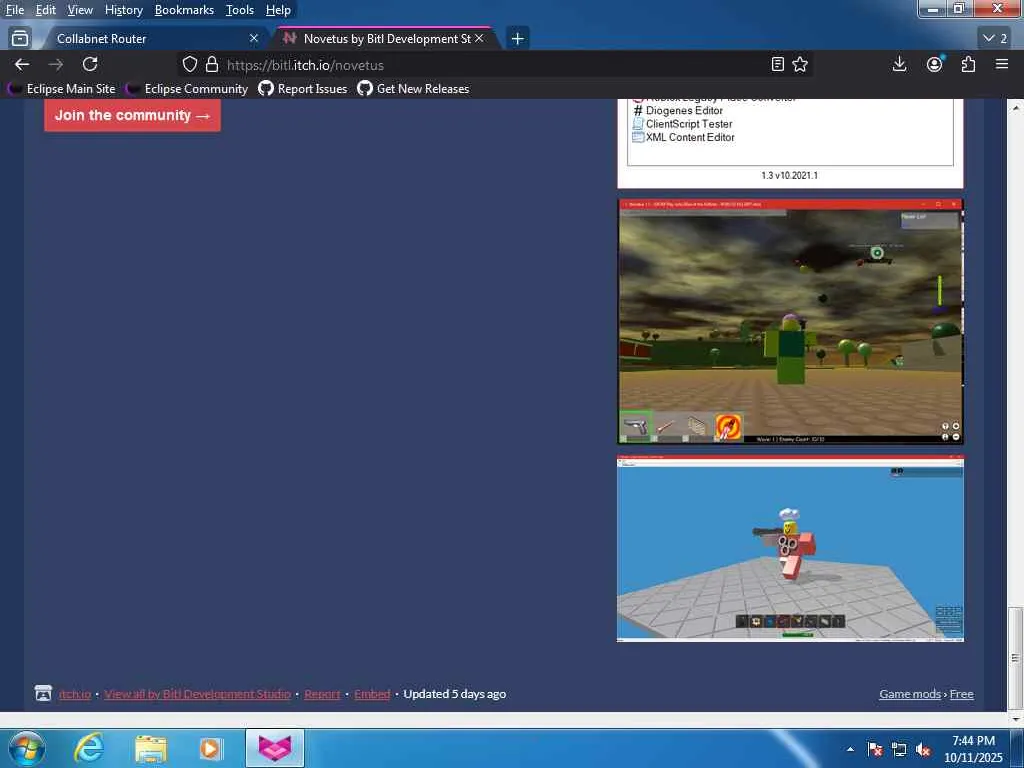Screen dimensions: 1024x768
Task: Expand the list all tabs dropdown
Action: click(995, 39)
